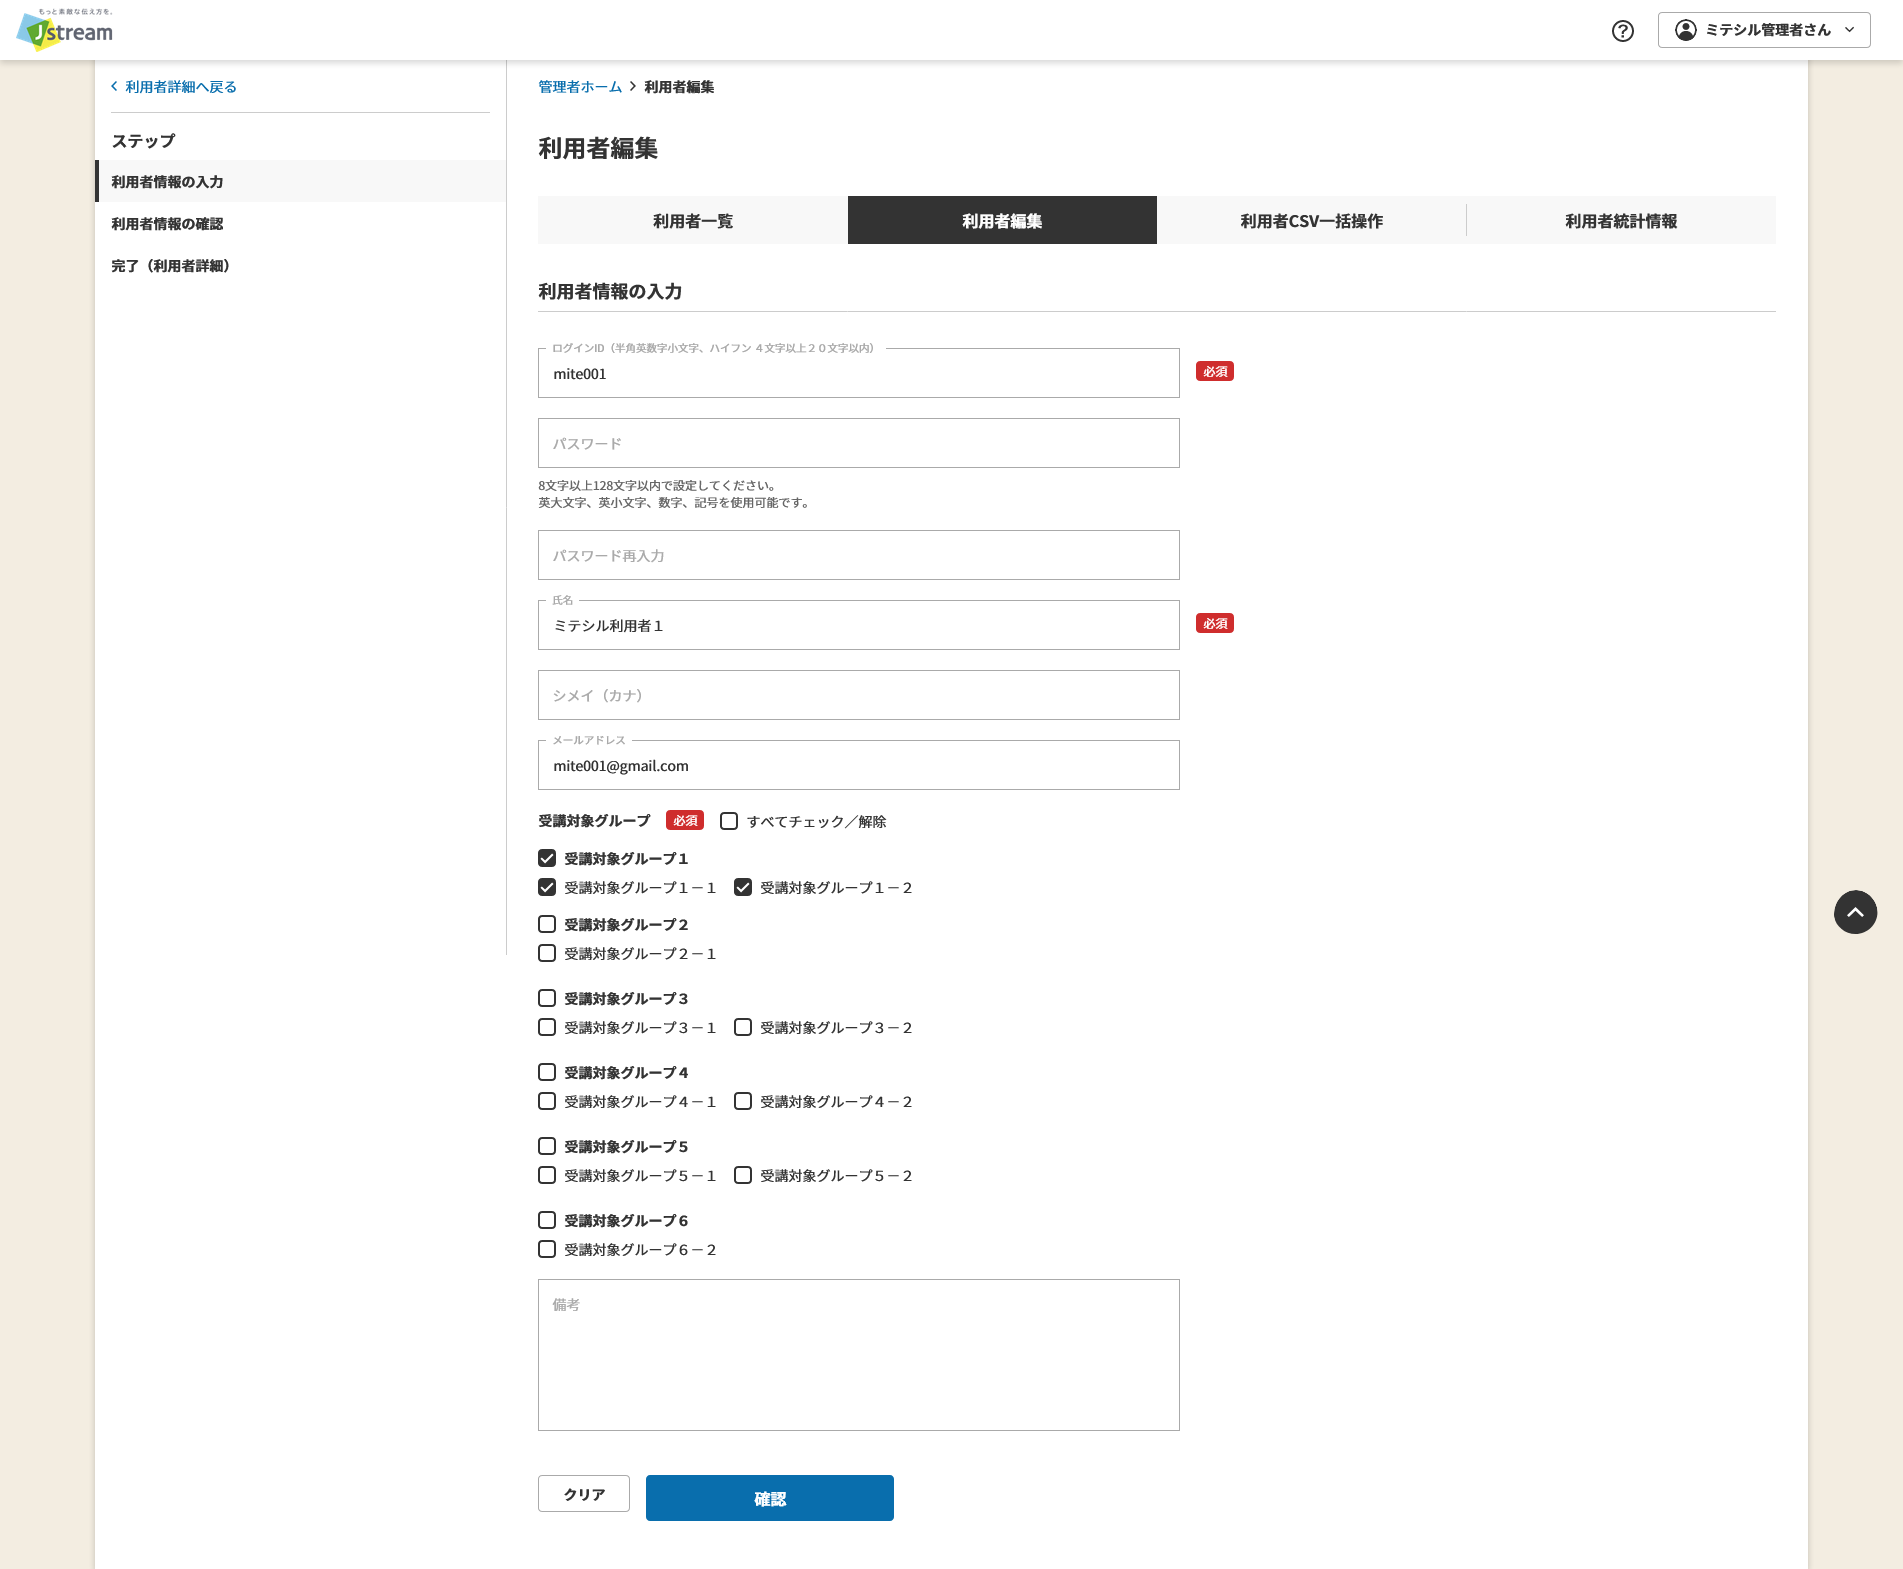Open 利用者CSV一括操作 tab
The width and height of the screenshot is (1903, 1569).
point(1311,220)
